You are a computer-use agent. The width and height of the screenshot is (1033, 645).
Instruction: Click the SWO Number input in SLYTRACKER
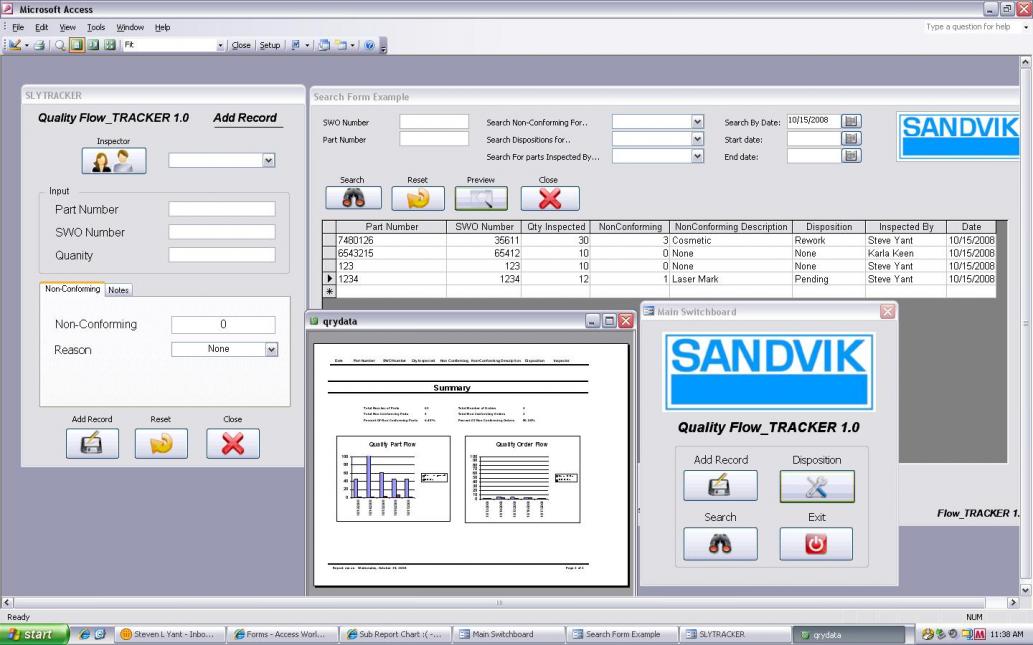click(221, 232)
